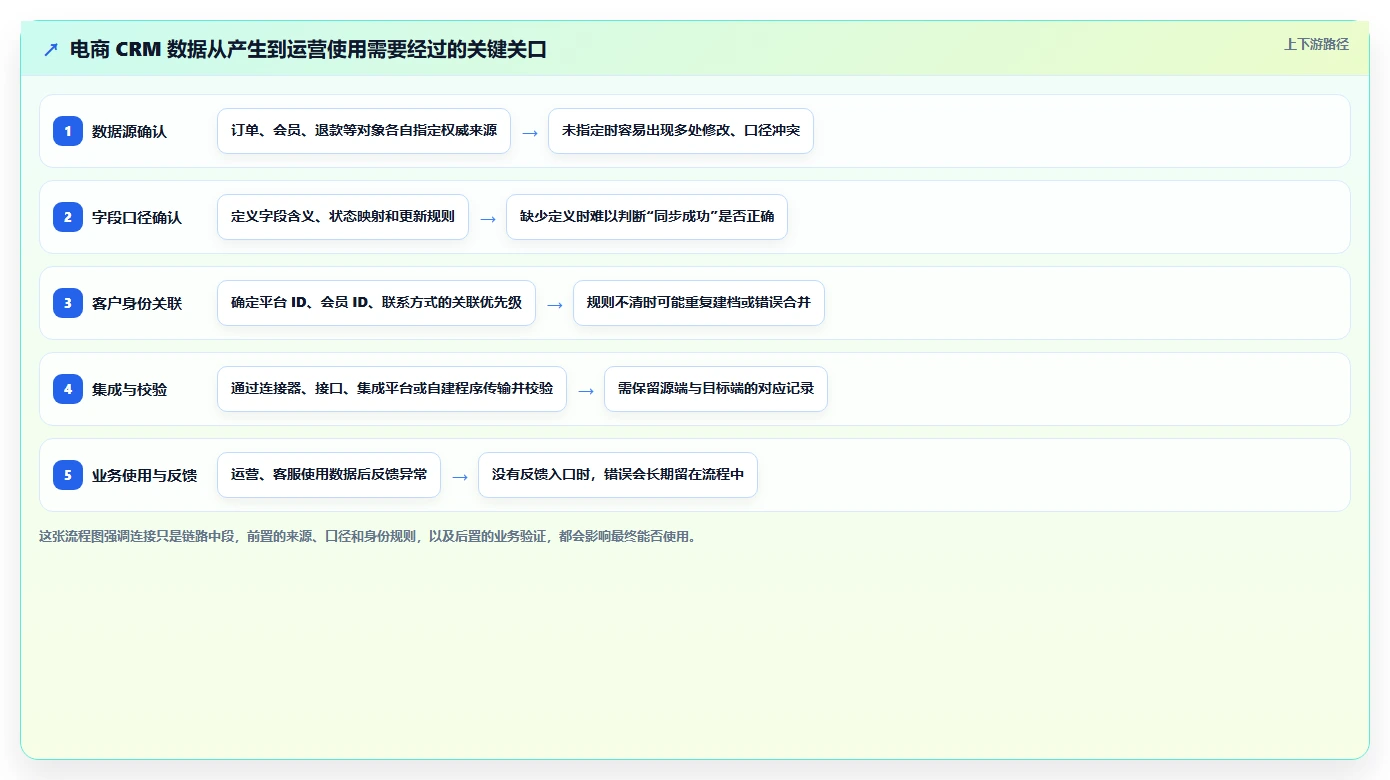Click the 缺少定义时难以判断“同步成功”是否正确 box
Image resolution: width=1390 pixels, height=780 pixels.
point(647,217)
